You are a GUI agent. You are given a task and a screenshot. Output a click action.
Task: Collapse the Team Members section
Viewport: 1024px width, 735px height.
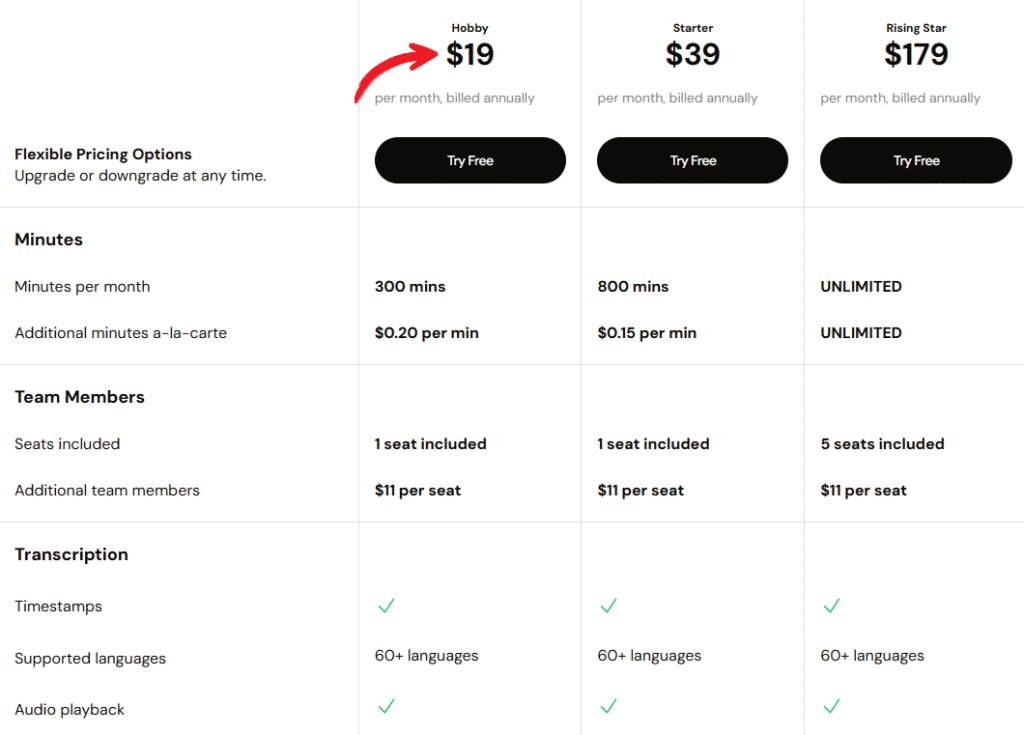(x=79, y=396)
